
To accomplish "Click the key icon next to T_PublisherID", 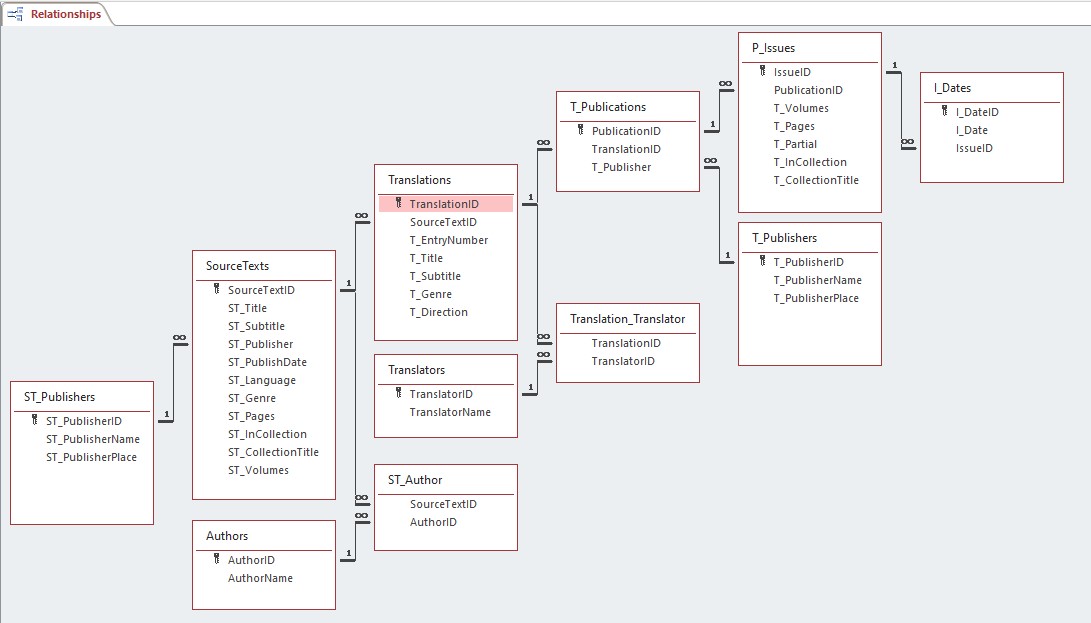I will [763, 260].
